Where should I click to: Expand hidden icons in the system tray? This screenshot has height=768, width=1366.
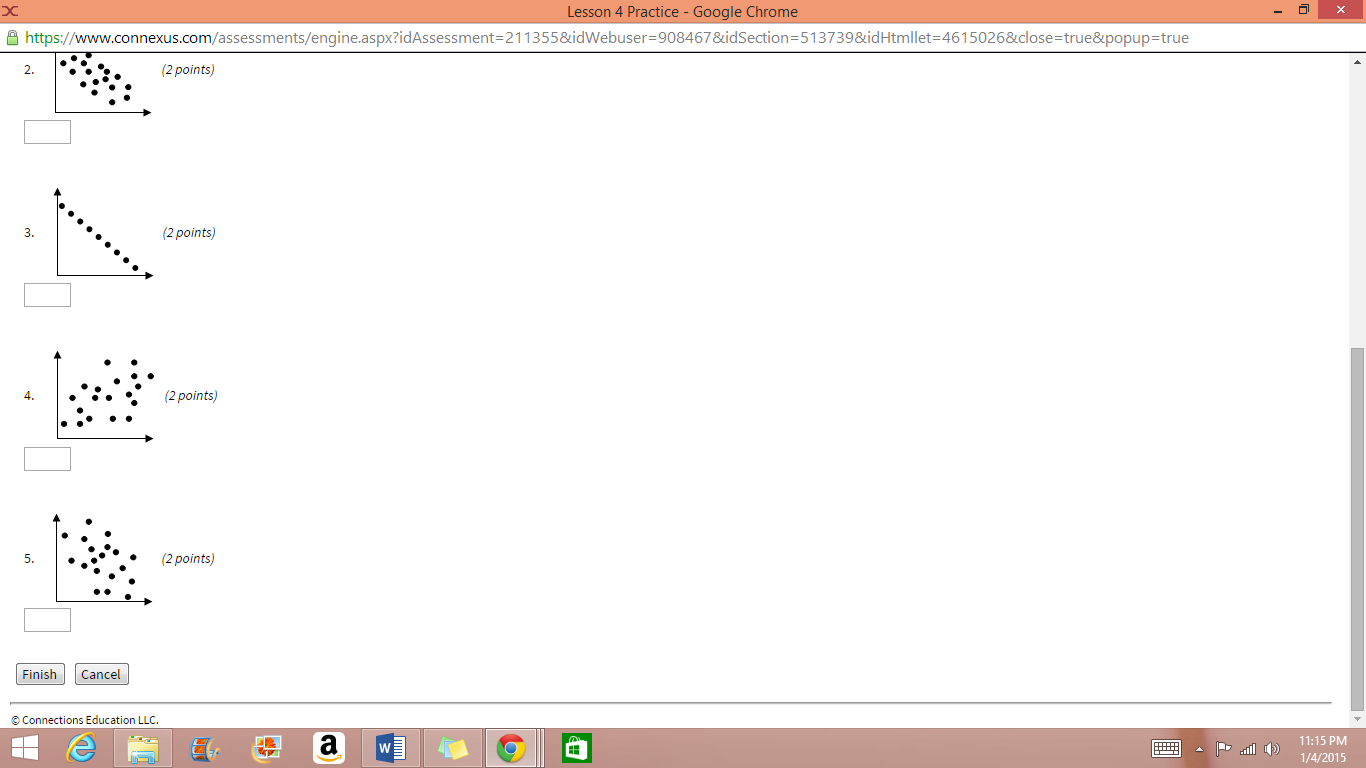click(1200, 749)
